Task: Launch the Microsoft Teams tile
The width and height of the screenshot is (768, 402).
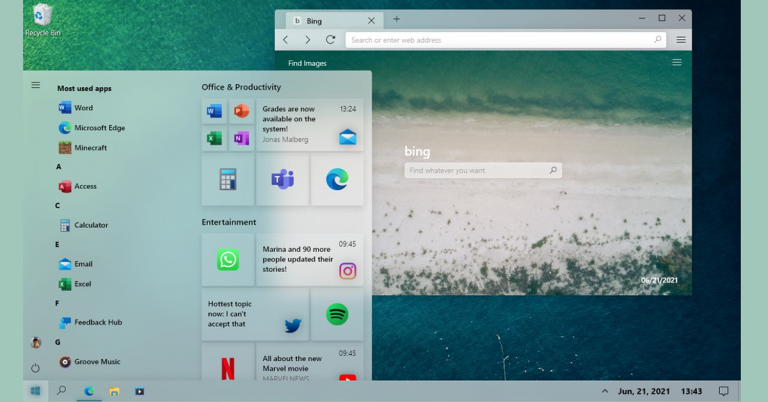Action: tap(283, 179)
